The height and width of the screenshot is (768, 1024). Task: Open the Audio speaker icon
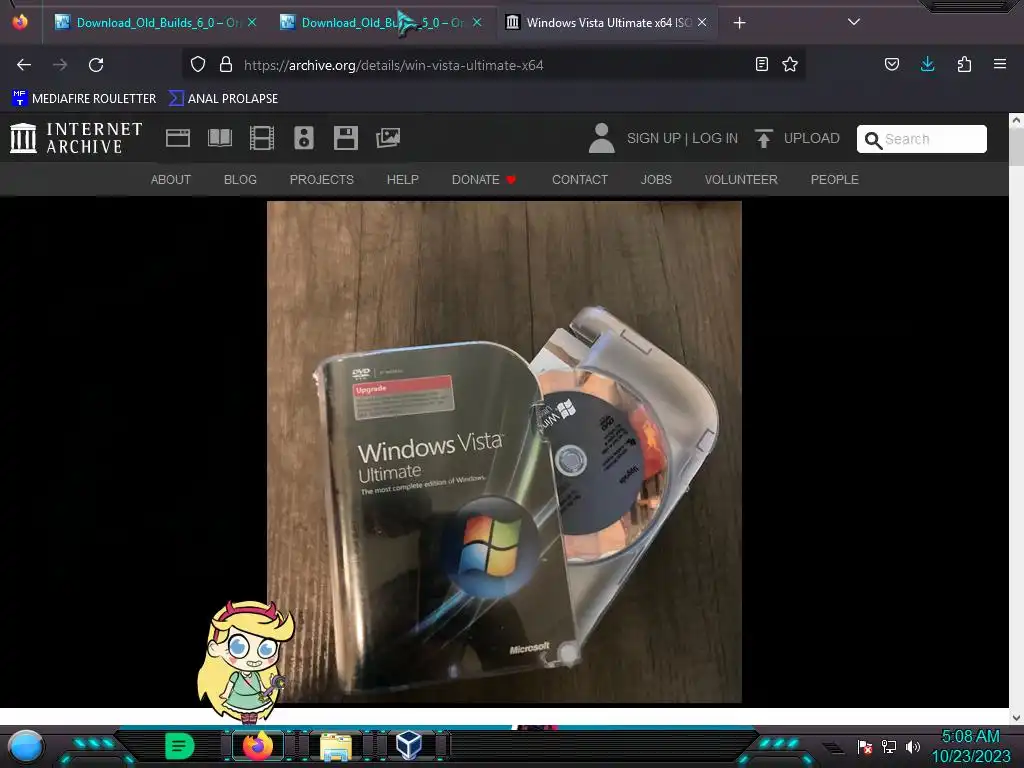pyautogui.click(x=304, y=138)
